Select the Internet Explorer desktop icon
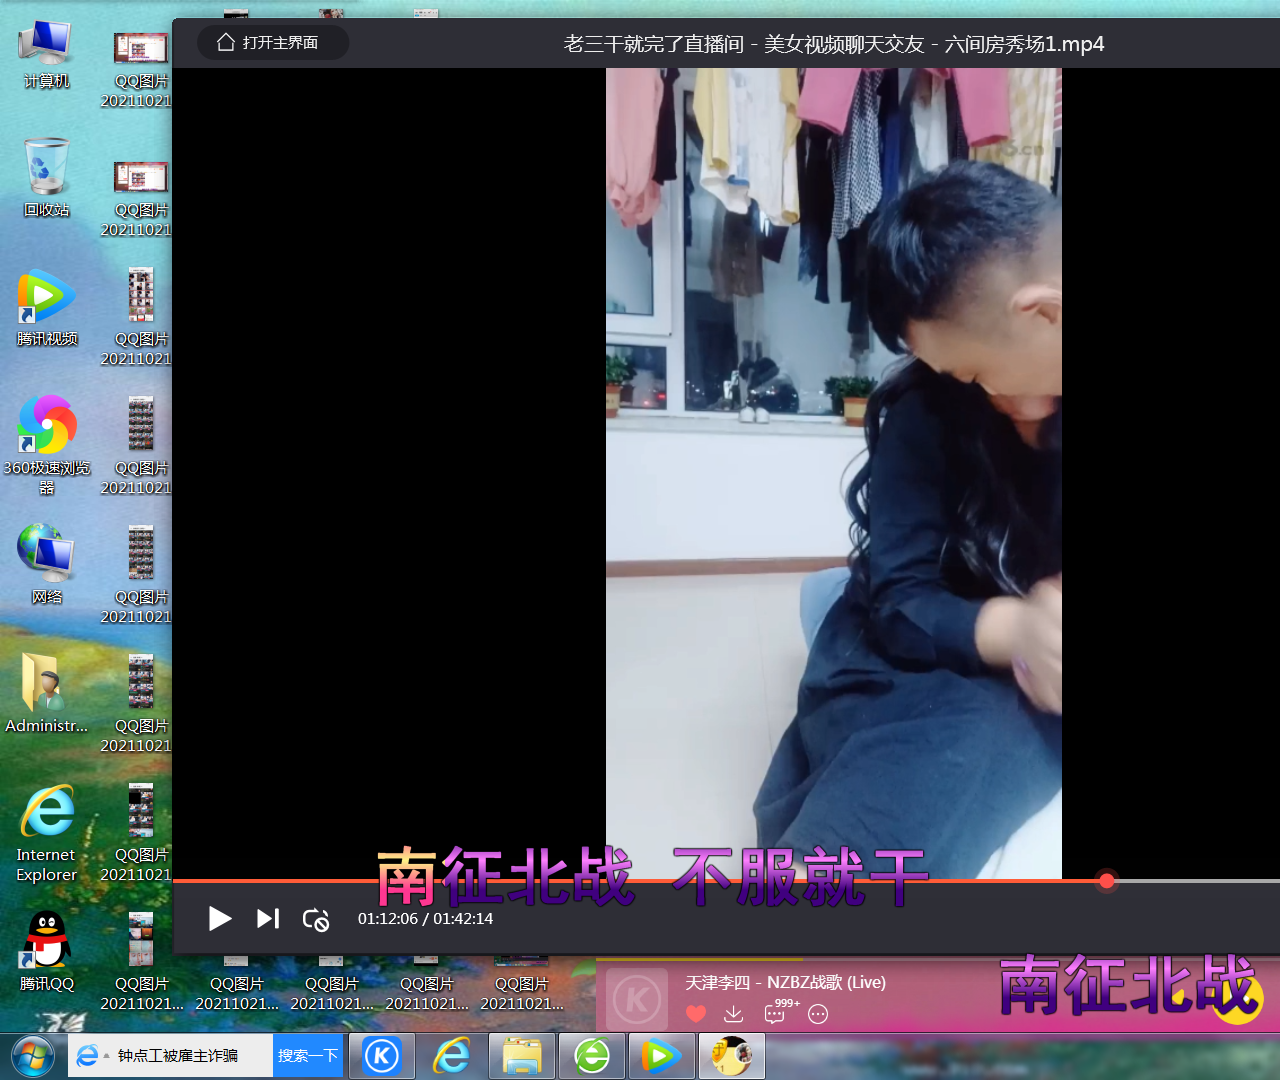The width and height of the screenshot is (1280, 1080). pos(46,833)
